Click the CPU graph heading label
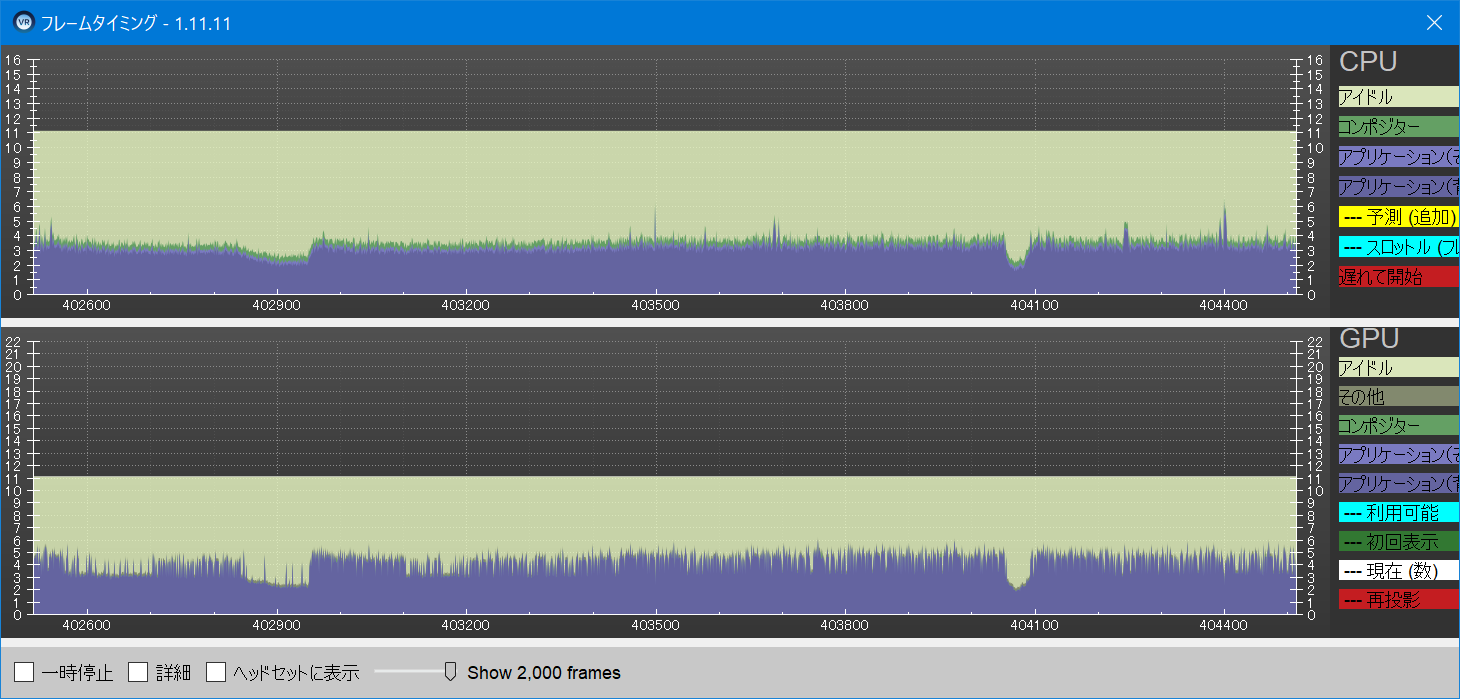 (x=1367, y=62)
